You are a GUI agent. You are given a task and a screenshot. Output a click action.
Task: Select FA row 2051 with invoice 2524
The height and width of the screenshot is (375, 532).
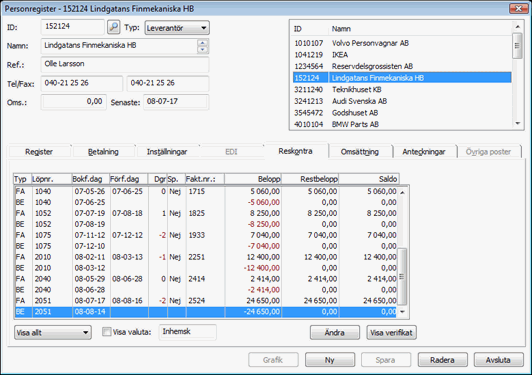point(206,301)
